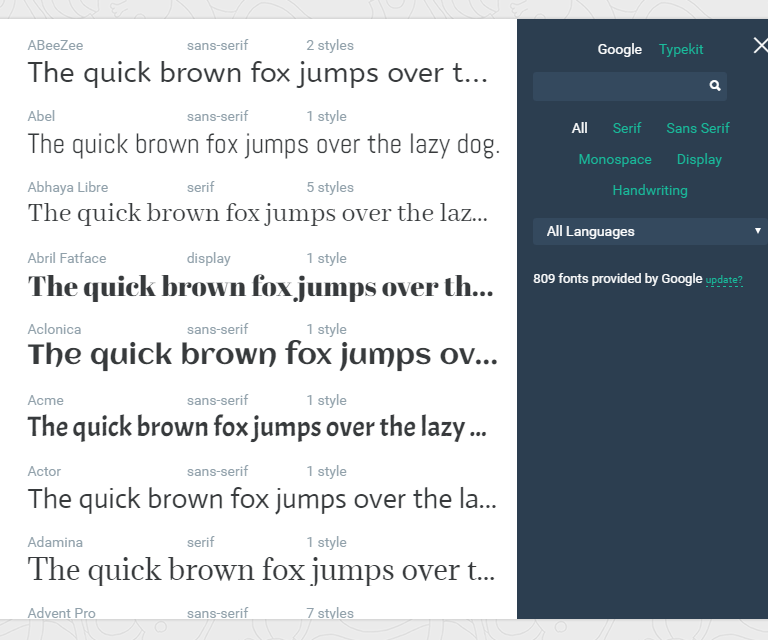Filter fonts by Serif

(626, 128)
